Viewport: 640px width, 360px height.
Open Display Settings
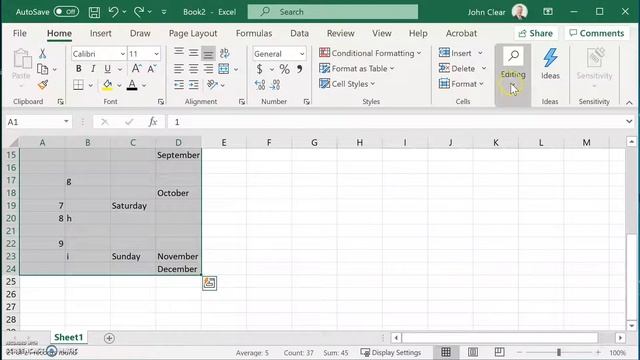click(x=391, y=352)
